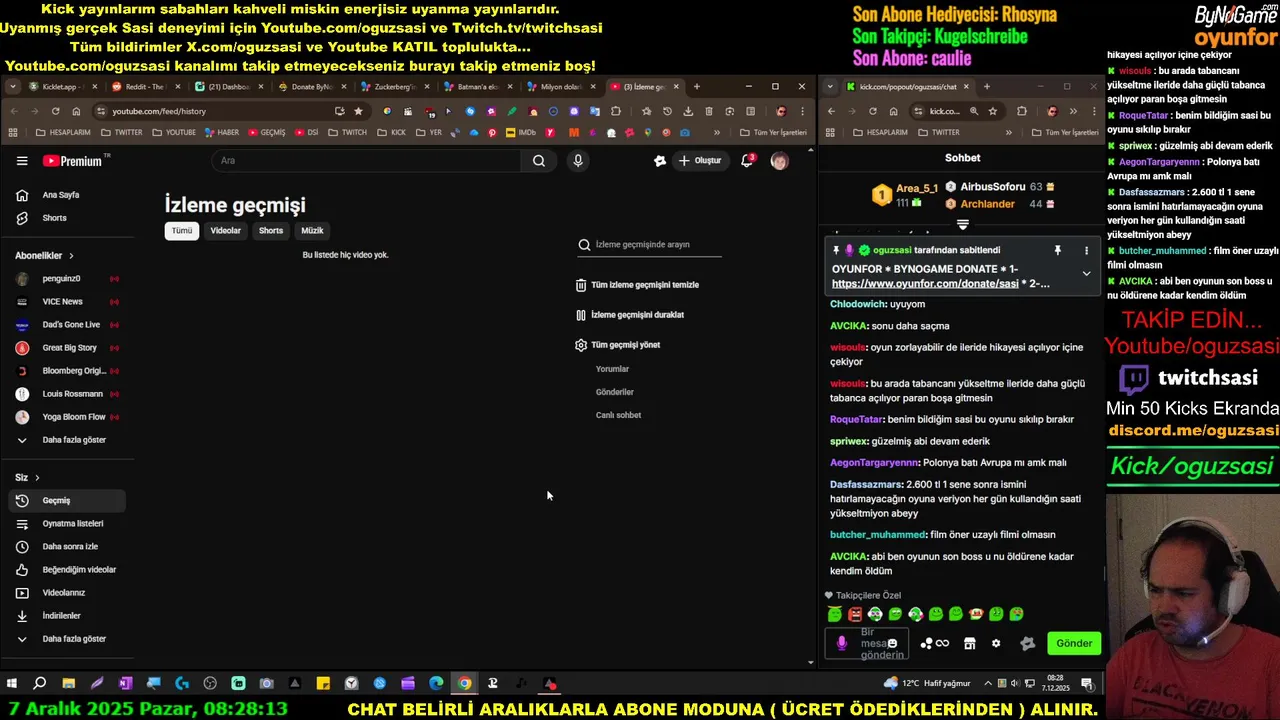Click the purple microphone icon in Kick chat
The height and width of the screenshot is (720, 1280).
click(x=842, y=644)
